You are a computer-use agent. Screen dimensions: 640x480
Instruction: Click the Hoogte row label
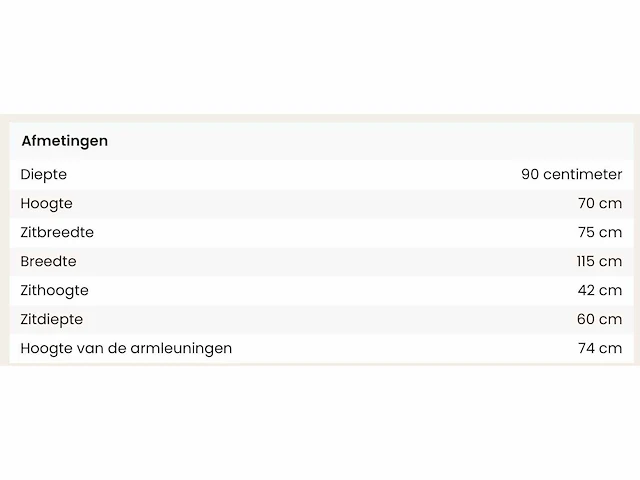[46, 203]
